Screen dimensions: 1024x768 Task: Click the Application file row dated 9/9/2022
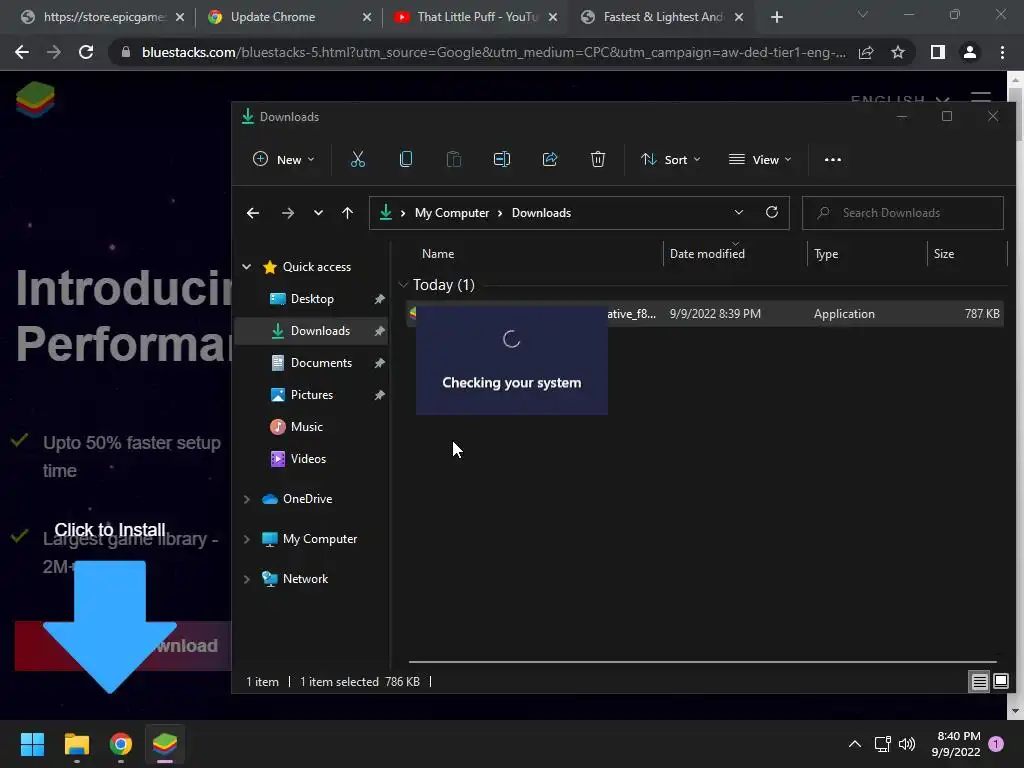click(704, 313)
